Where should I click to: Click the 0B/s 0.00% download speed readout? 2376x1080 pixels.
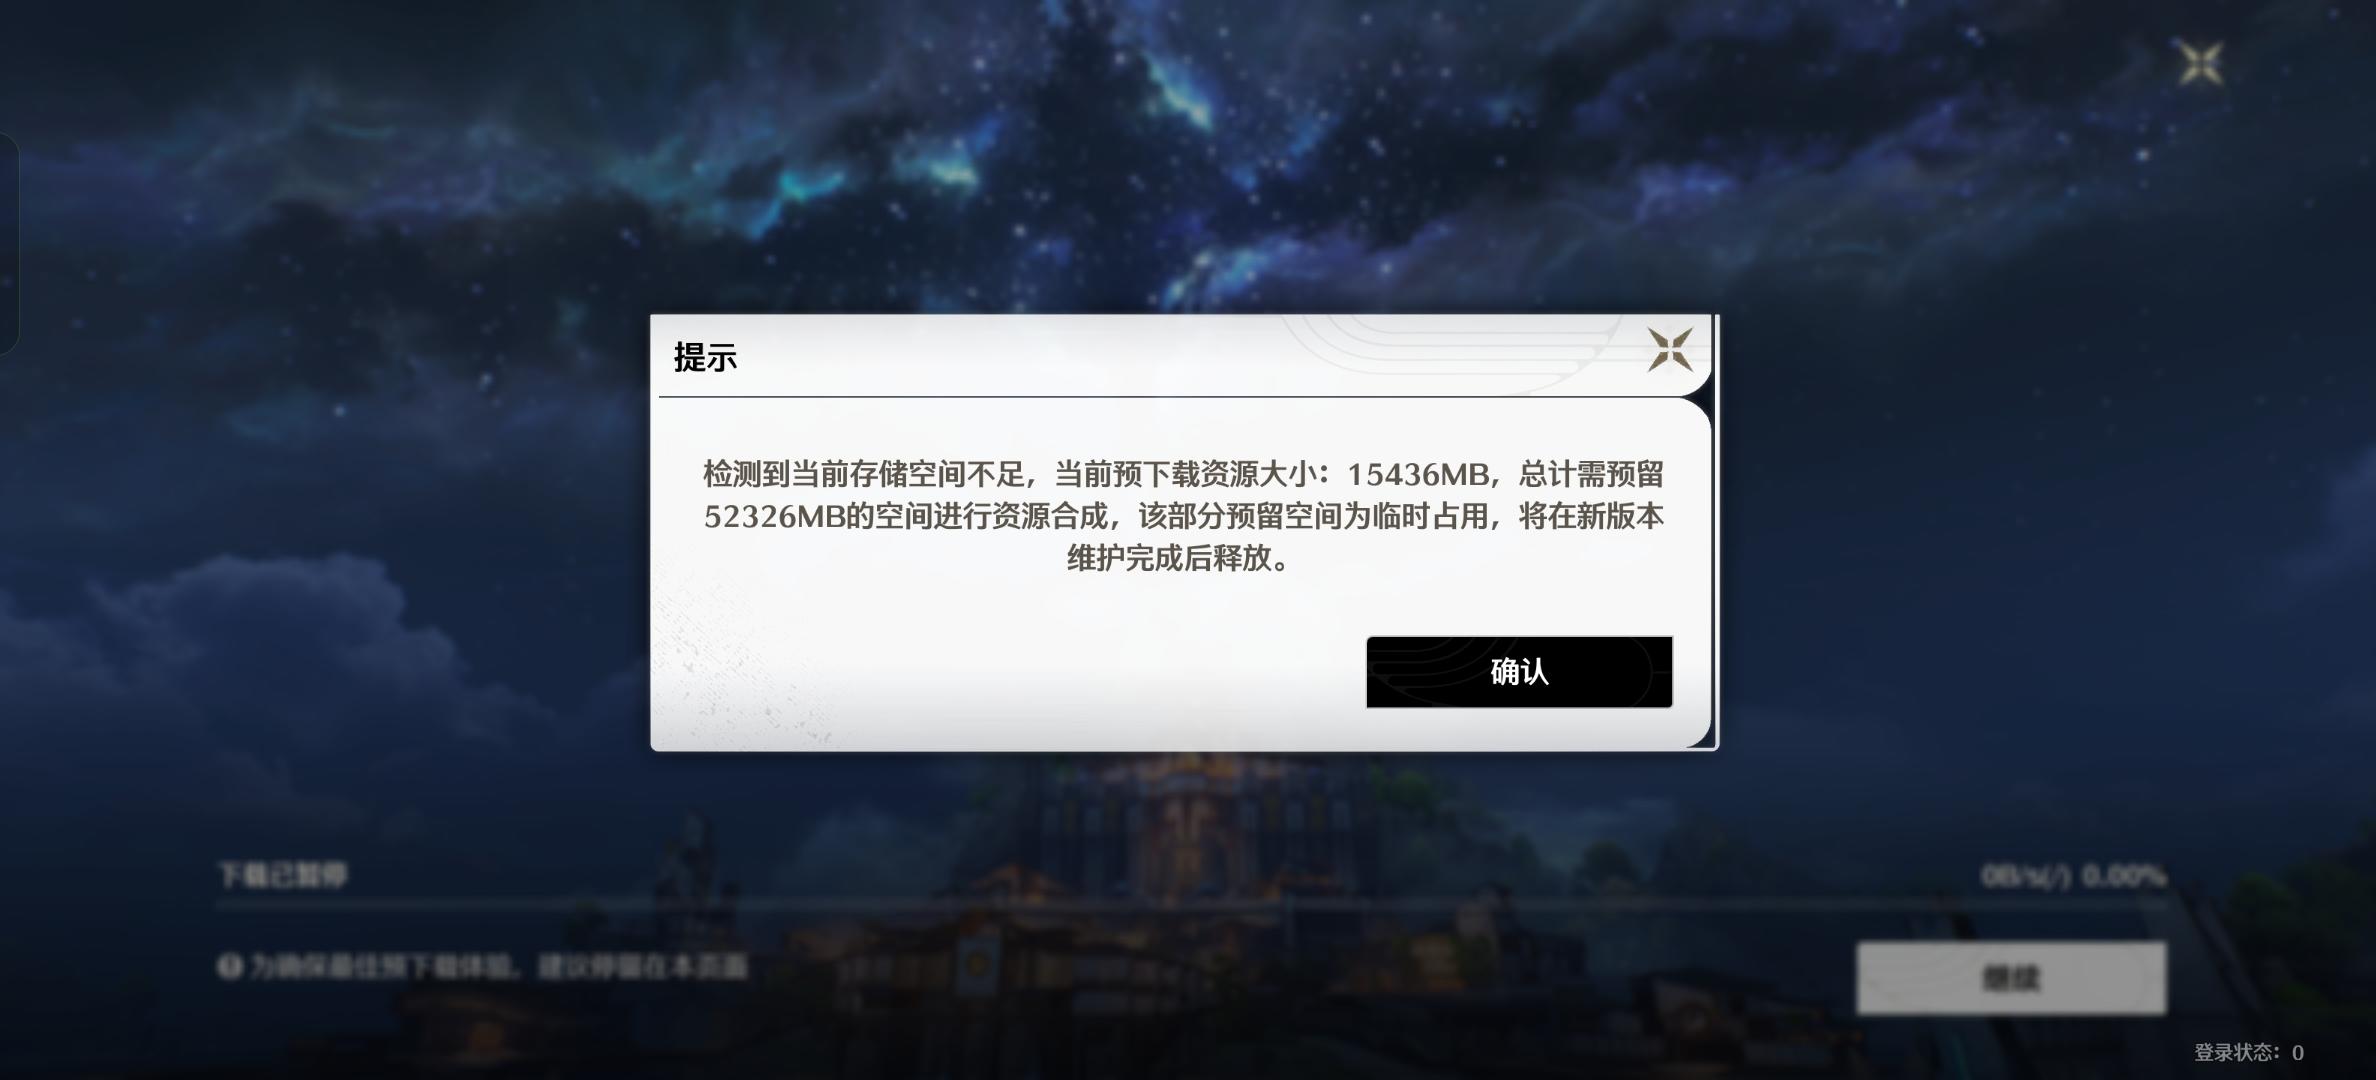tap(2073, 876)
